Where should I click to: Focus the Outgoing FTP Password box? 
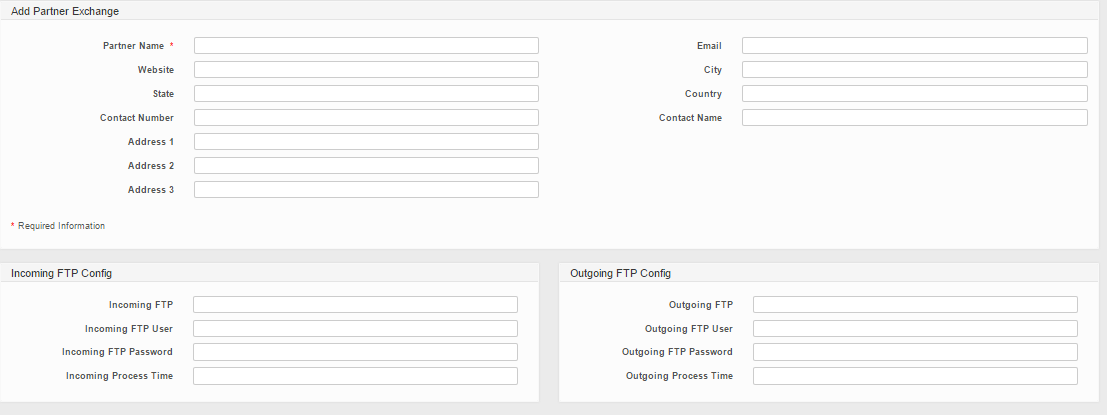[x=915, y=352]
